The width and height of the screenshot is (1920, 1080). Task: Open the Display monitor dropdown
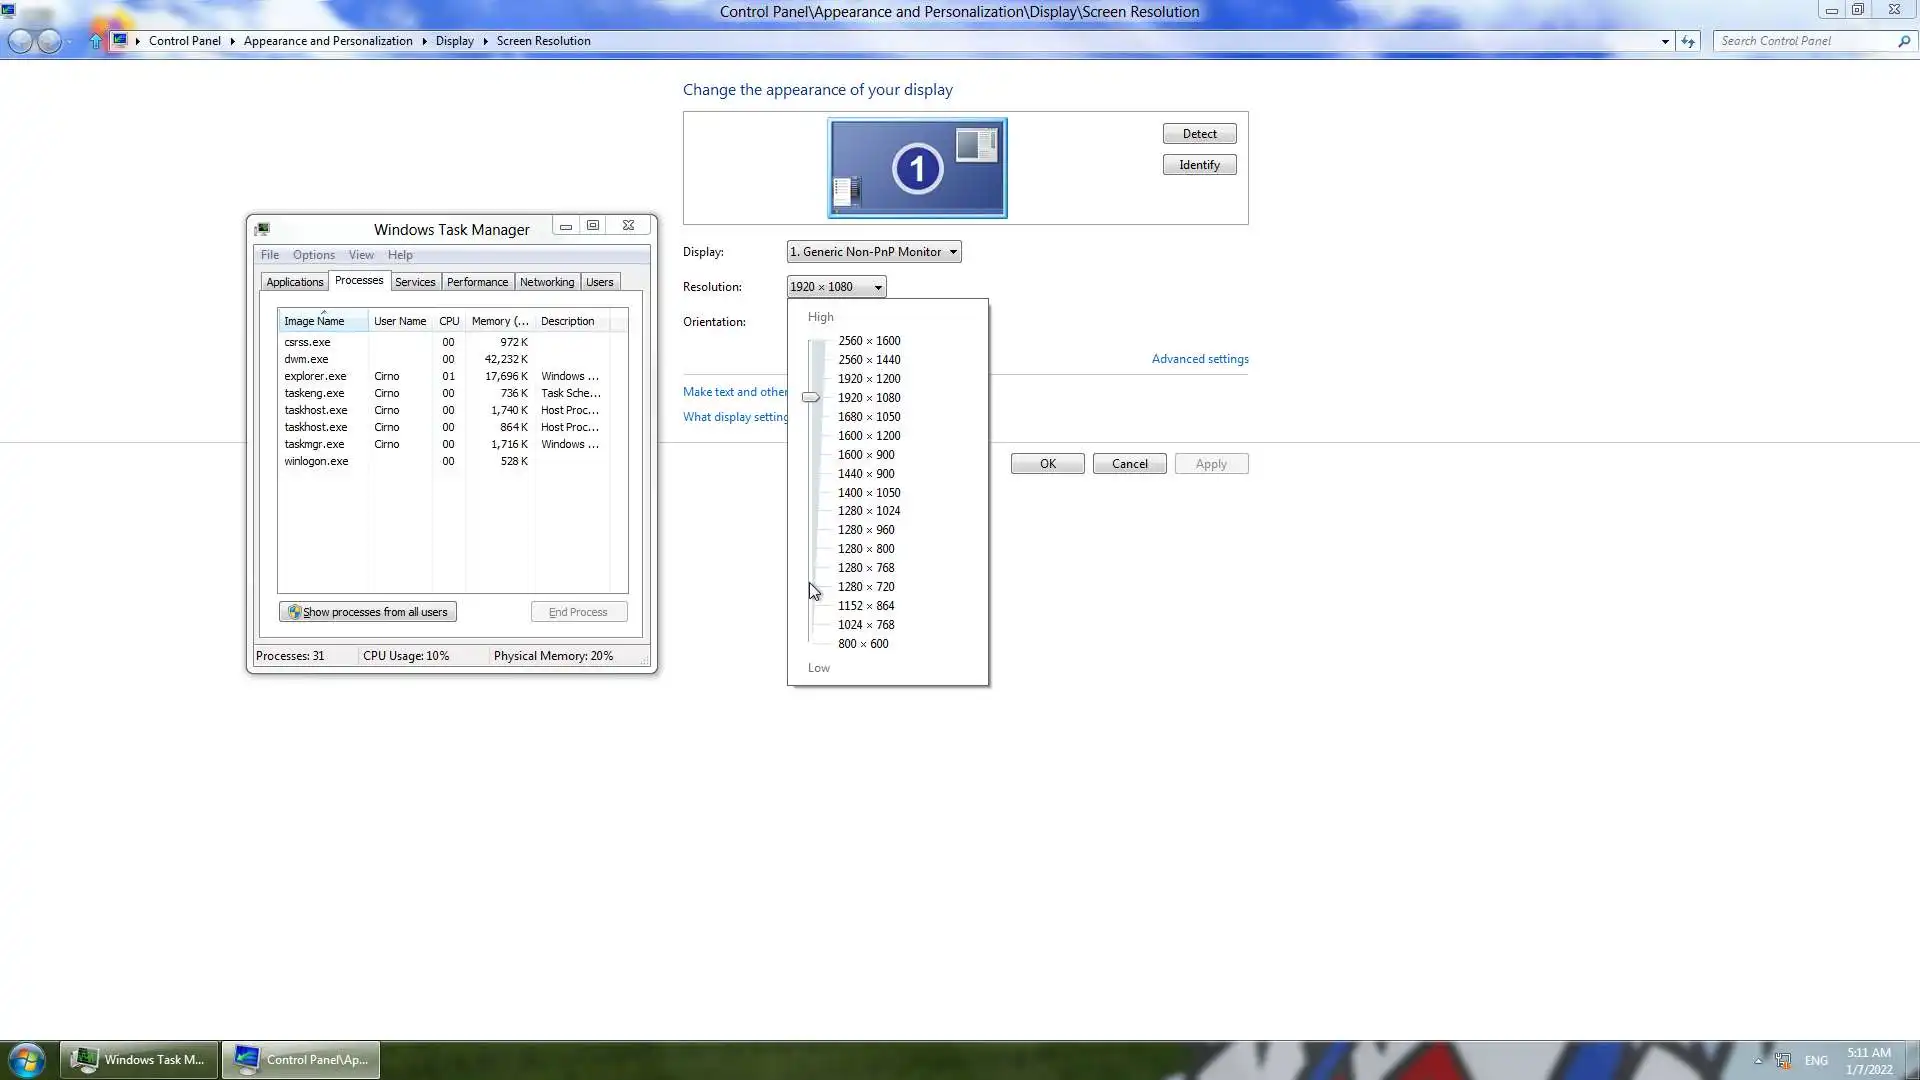click(x=874, y=252)
